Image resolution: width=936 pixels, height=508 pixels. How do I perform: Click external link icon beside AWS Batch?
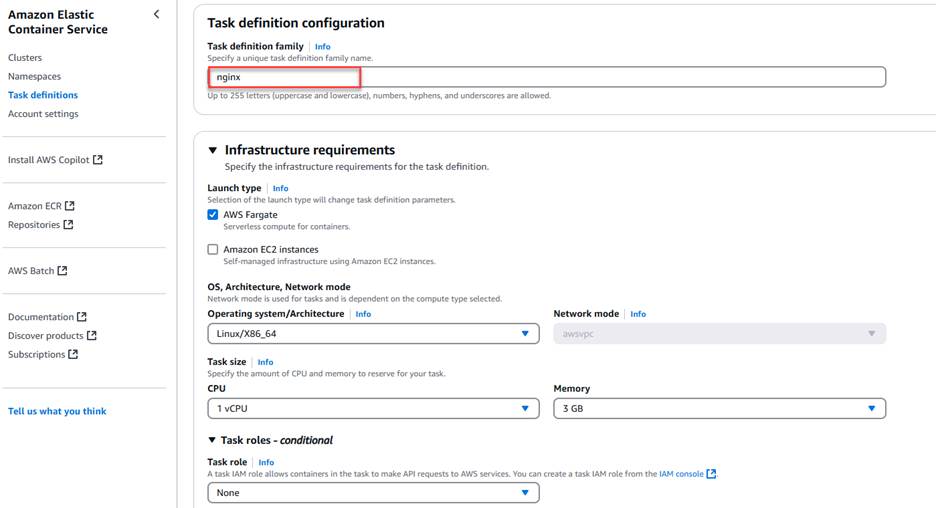coord(62,270)
